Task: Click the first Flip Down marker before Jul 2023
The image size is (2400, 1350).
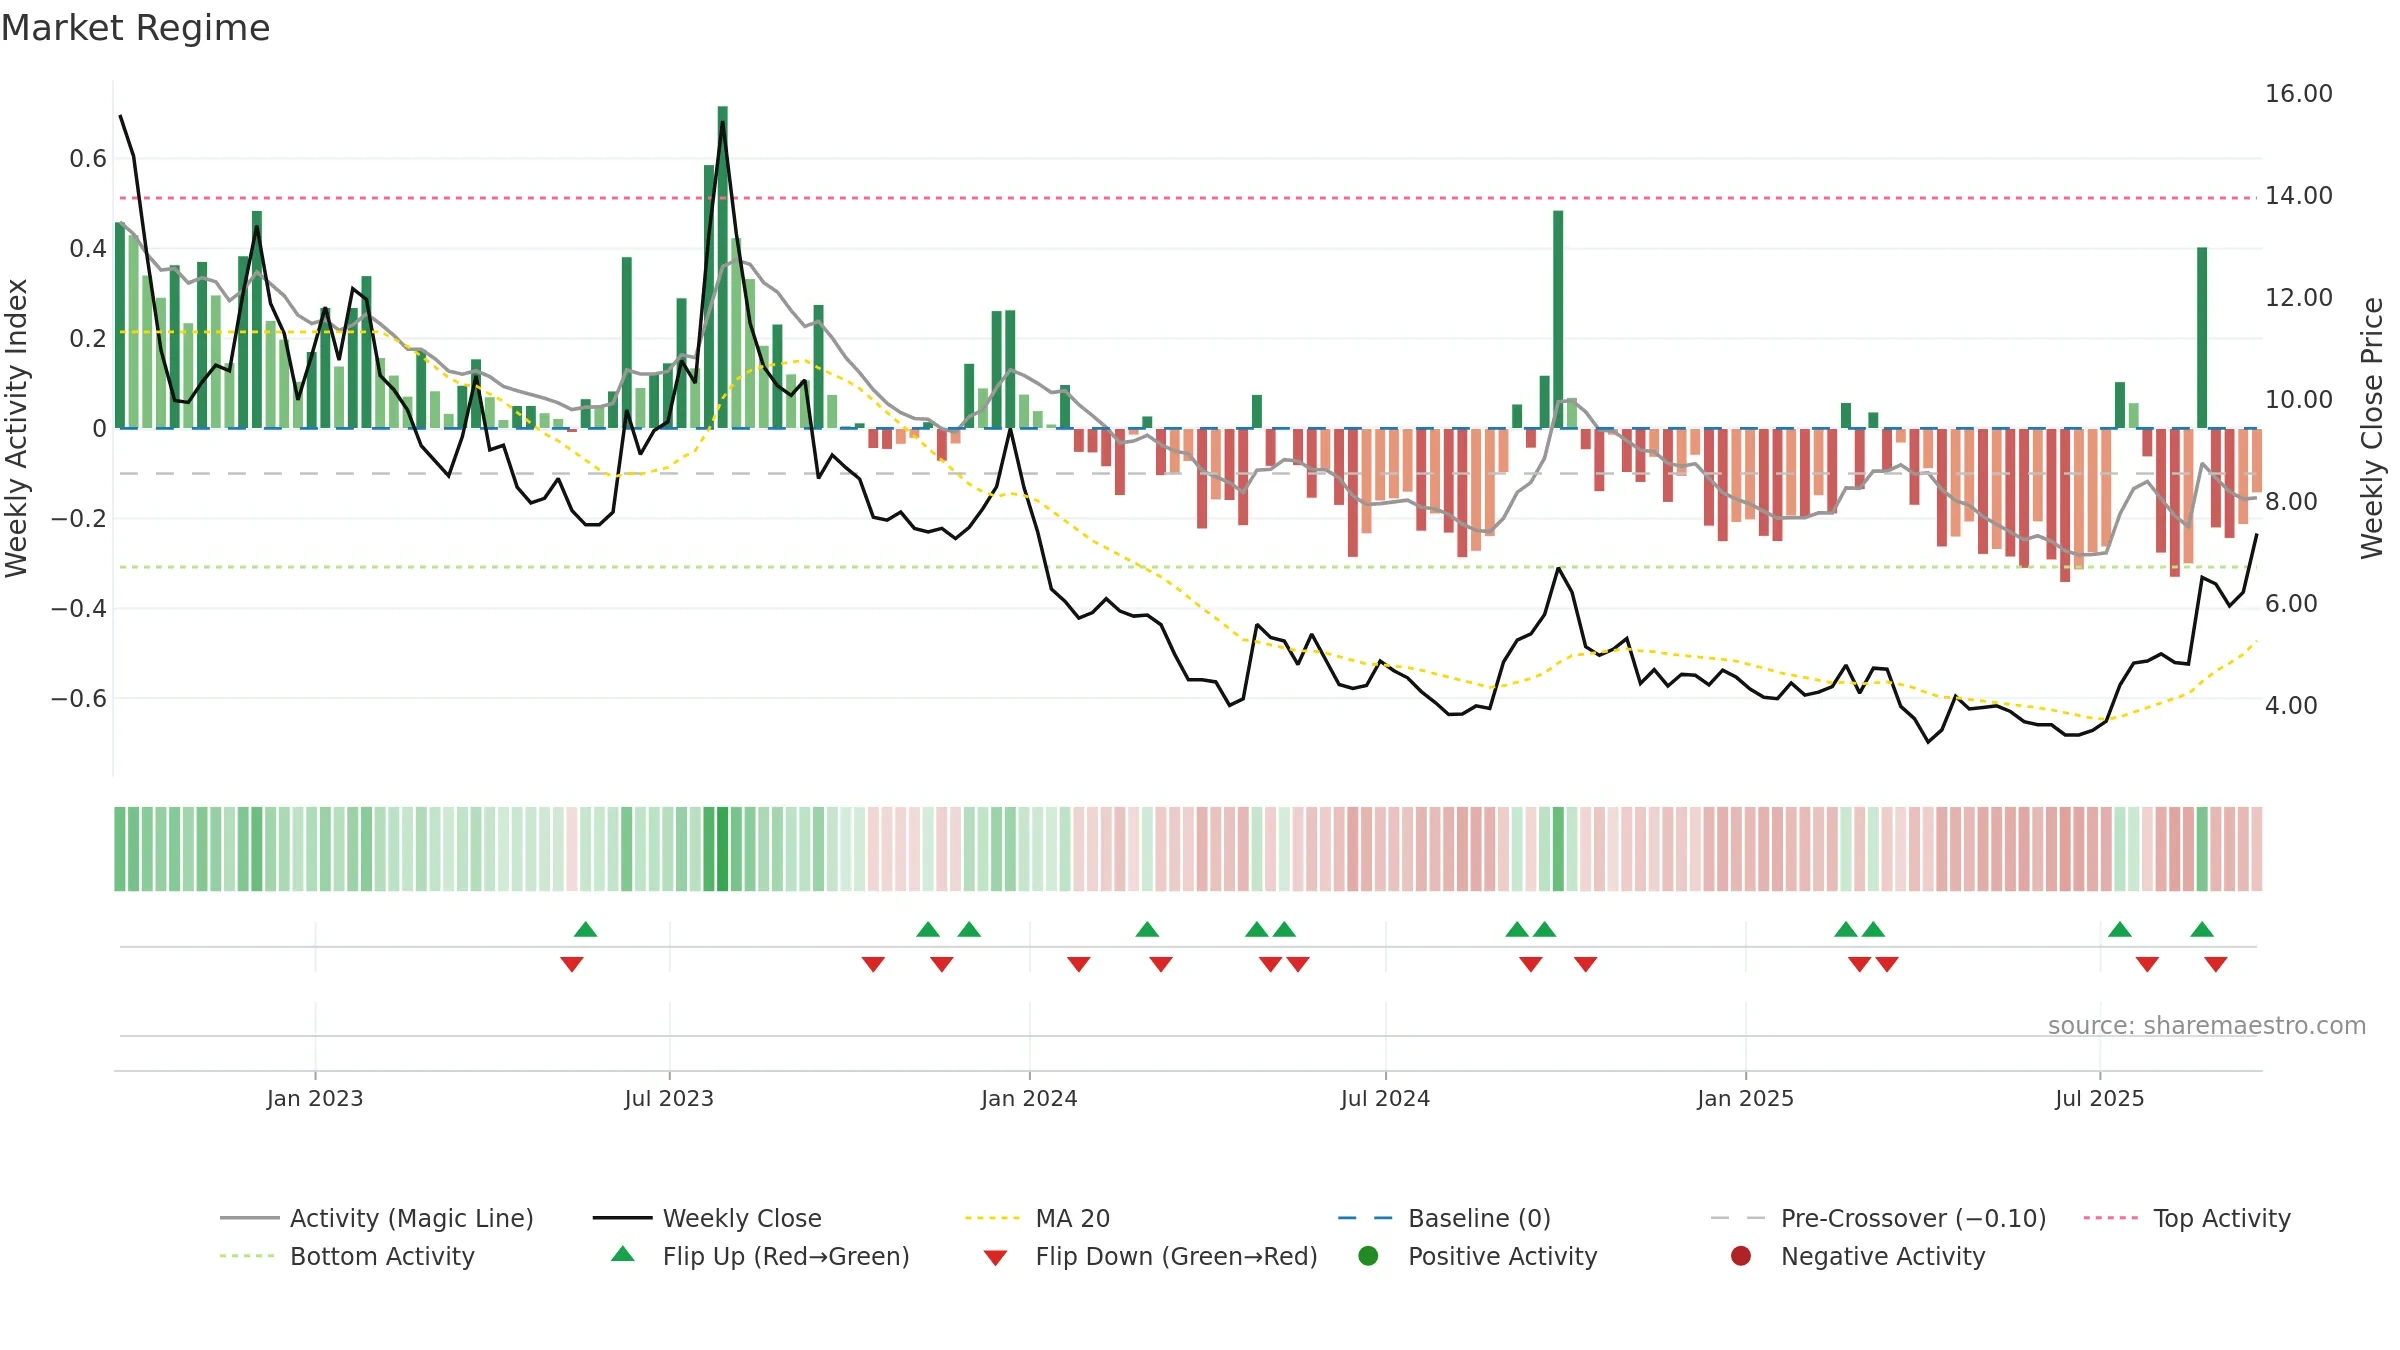Action: point(572,964)
